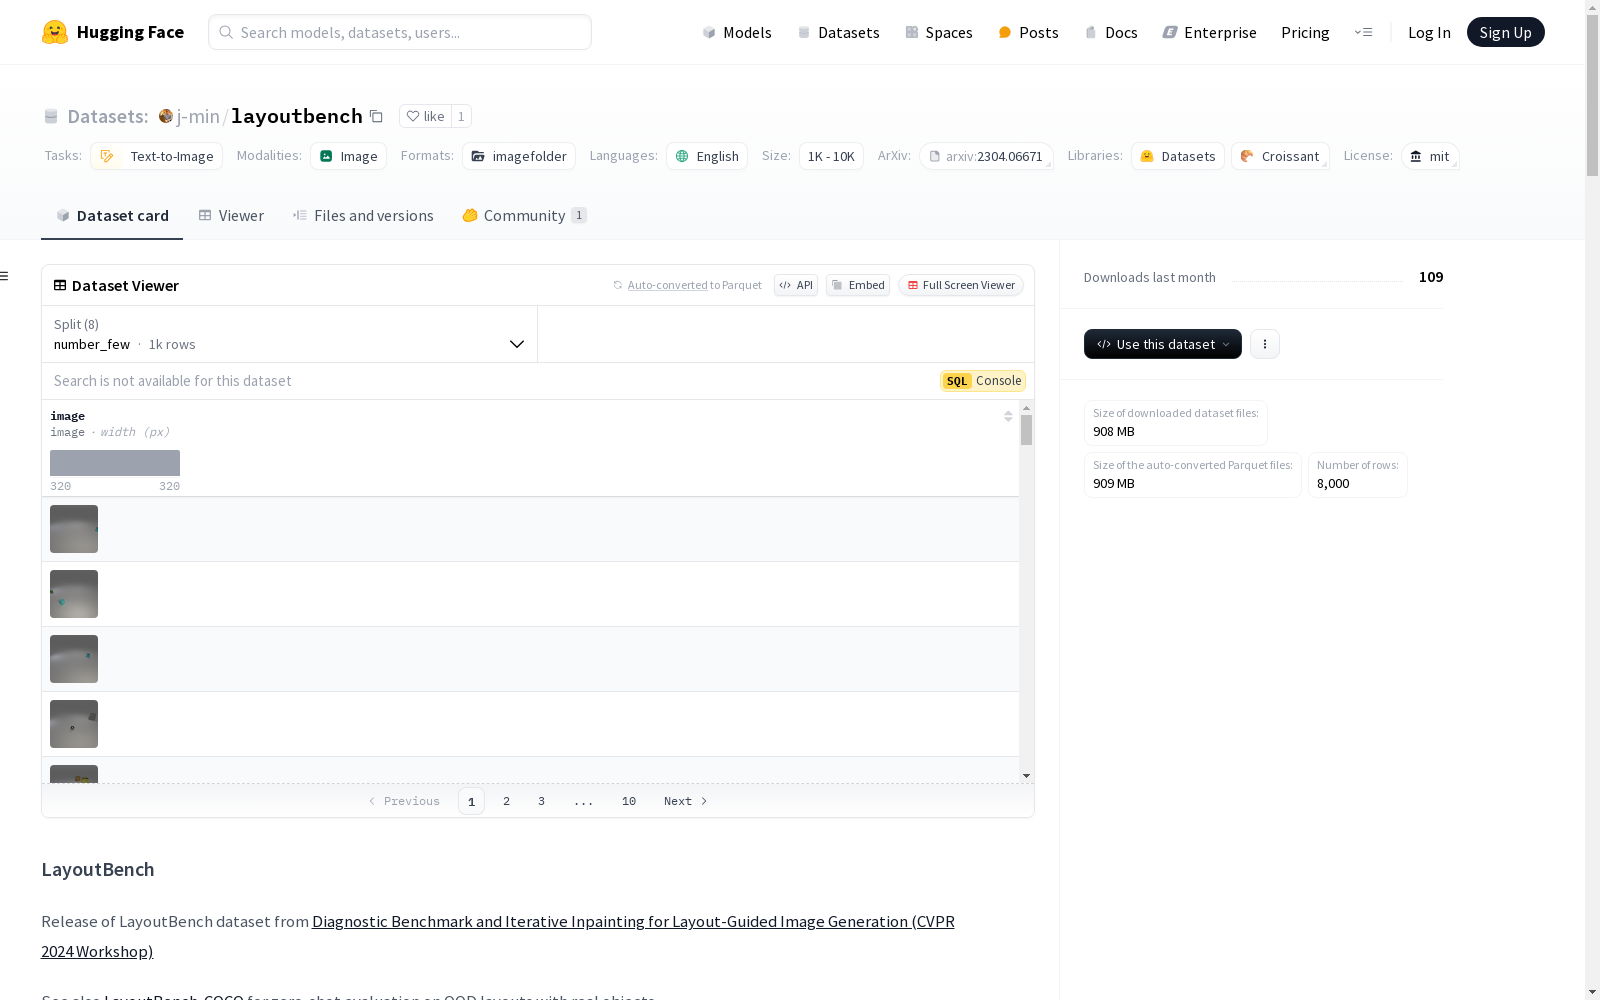1600x1000 pixels.
Task: Click Log In
Action: tap(1429, 32)
